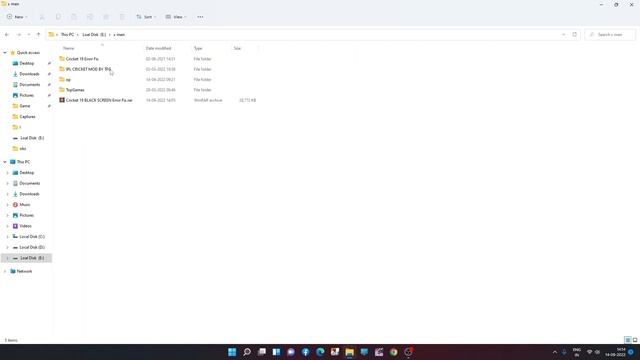Screen dimensions: 640x360
Task: Open the Sort dropdown menu
Action: tap(146, 17)
